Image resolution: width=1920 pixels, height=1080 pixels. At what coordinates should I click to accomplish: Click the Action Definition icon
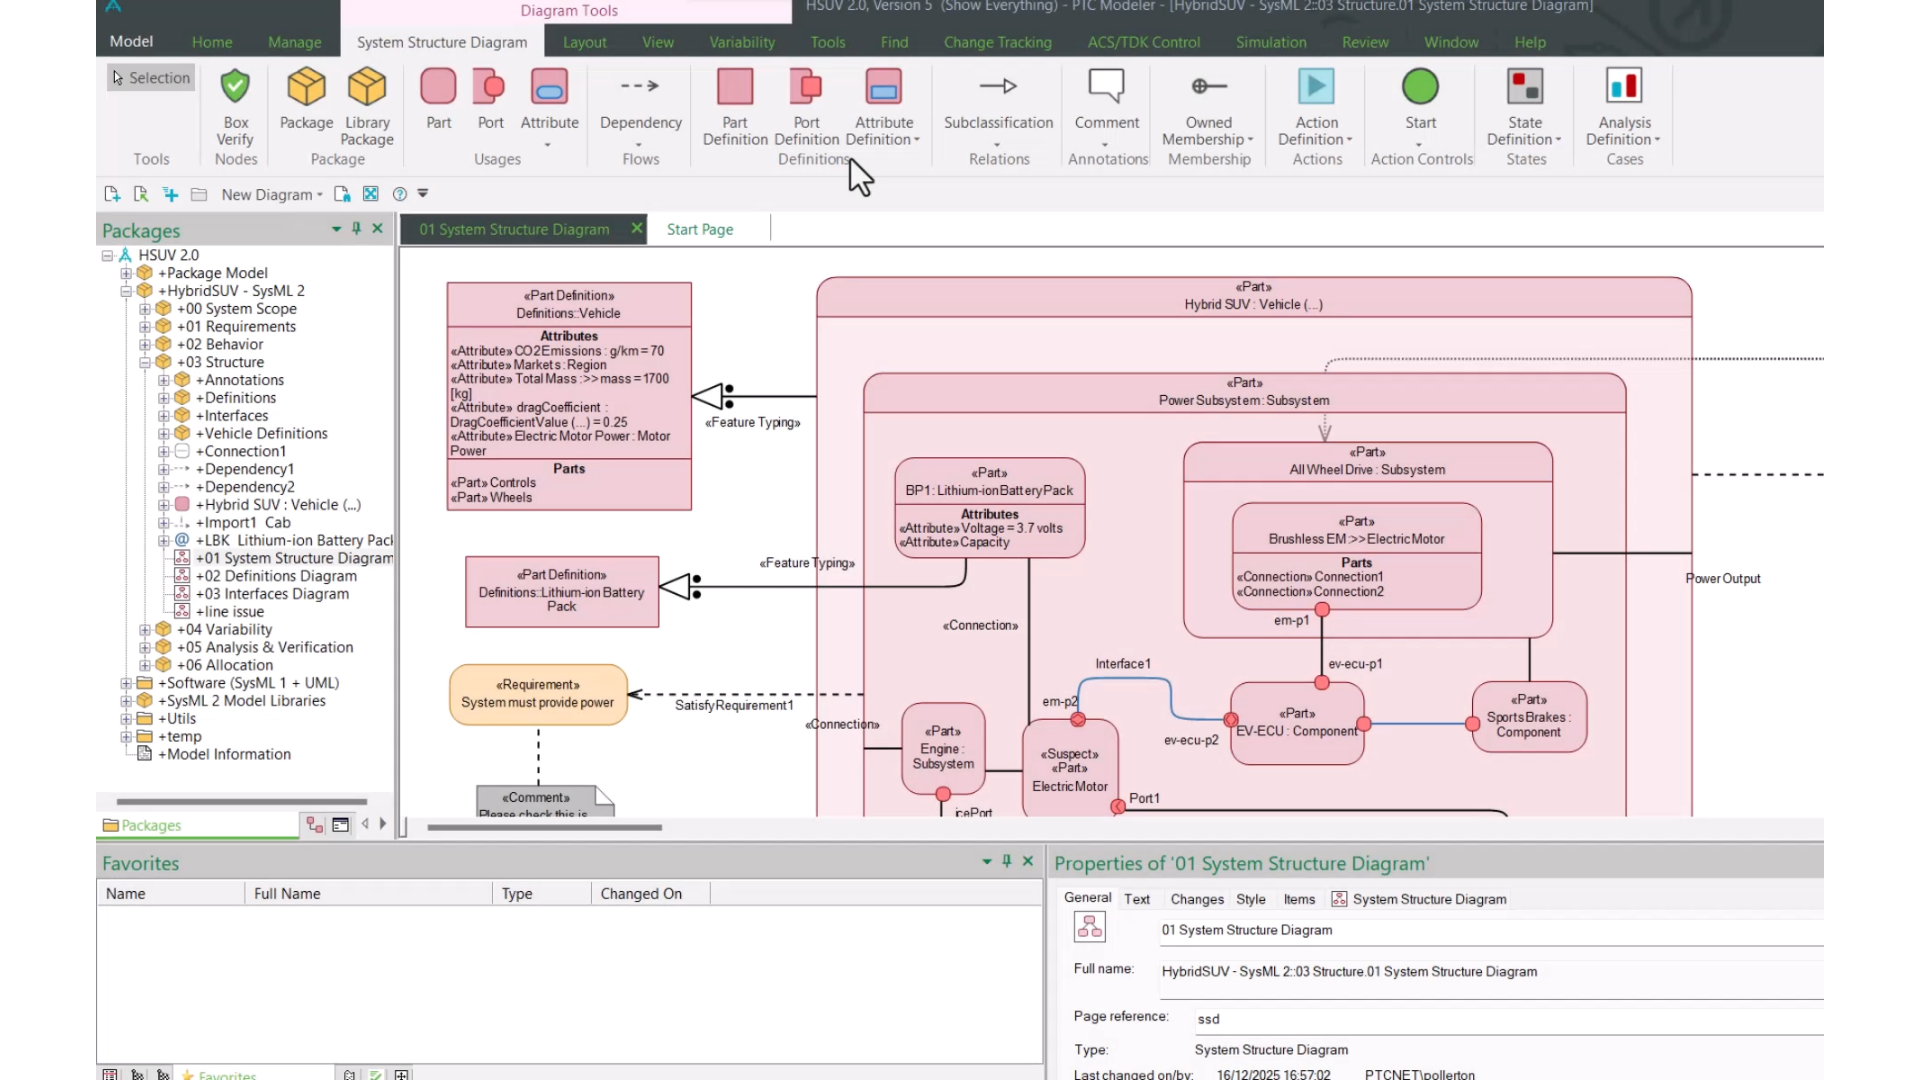pyautogui.click(x=1316, y=87)
